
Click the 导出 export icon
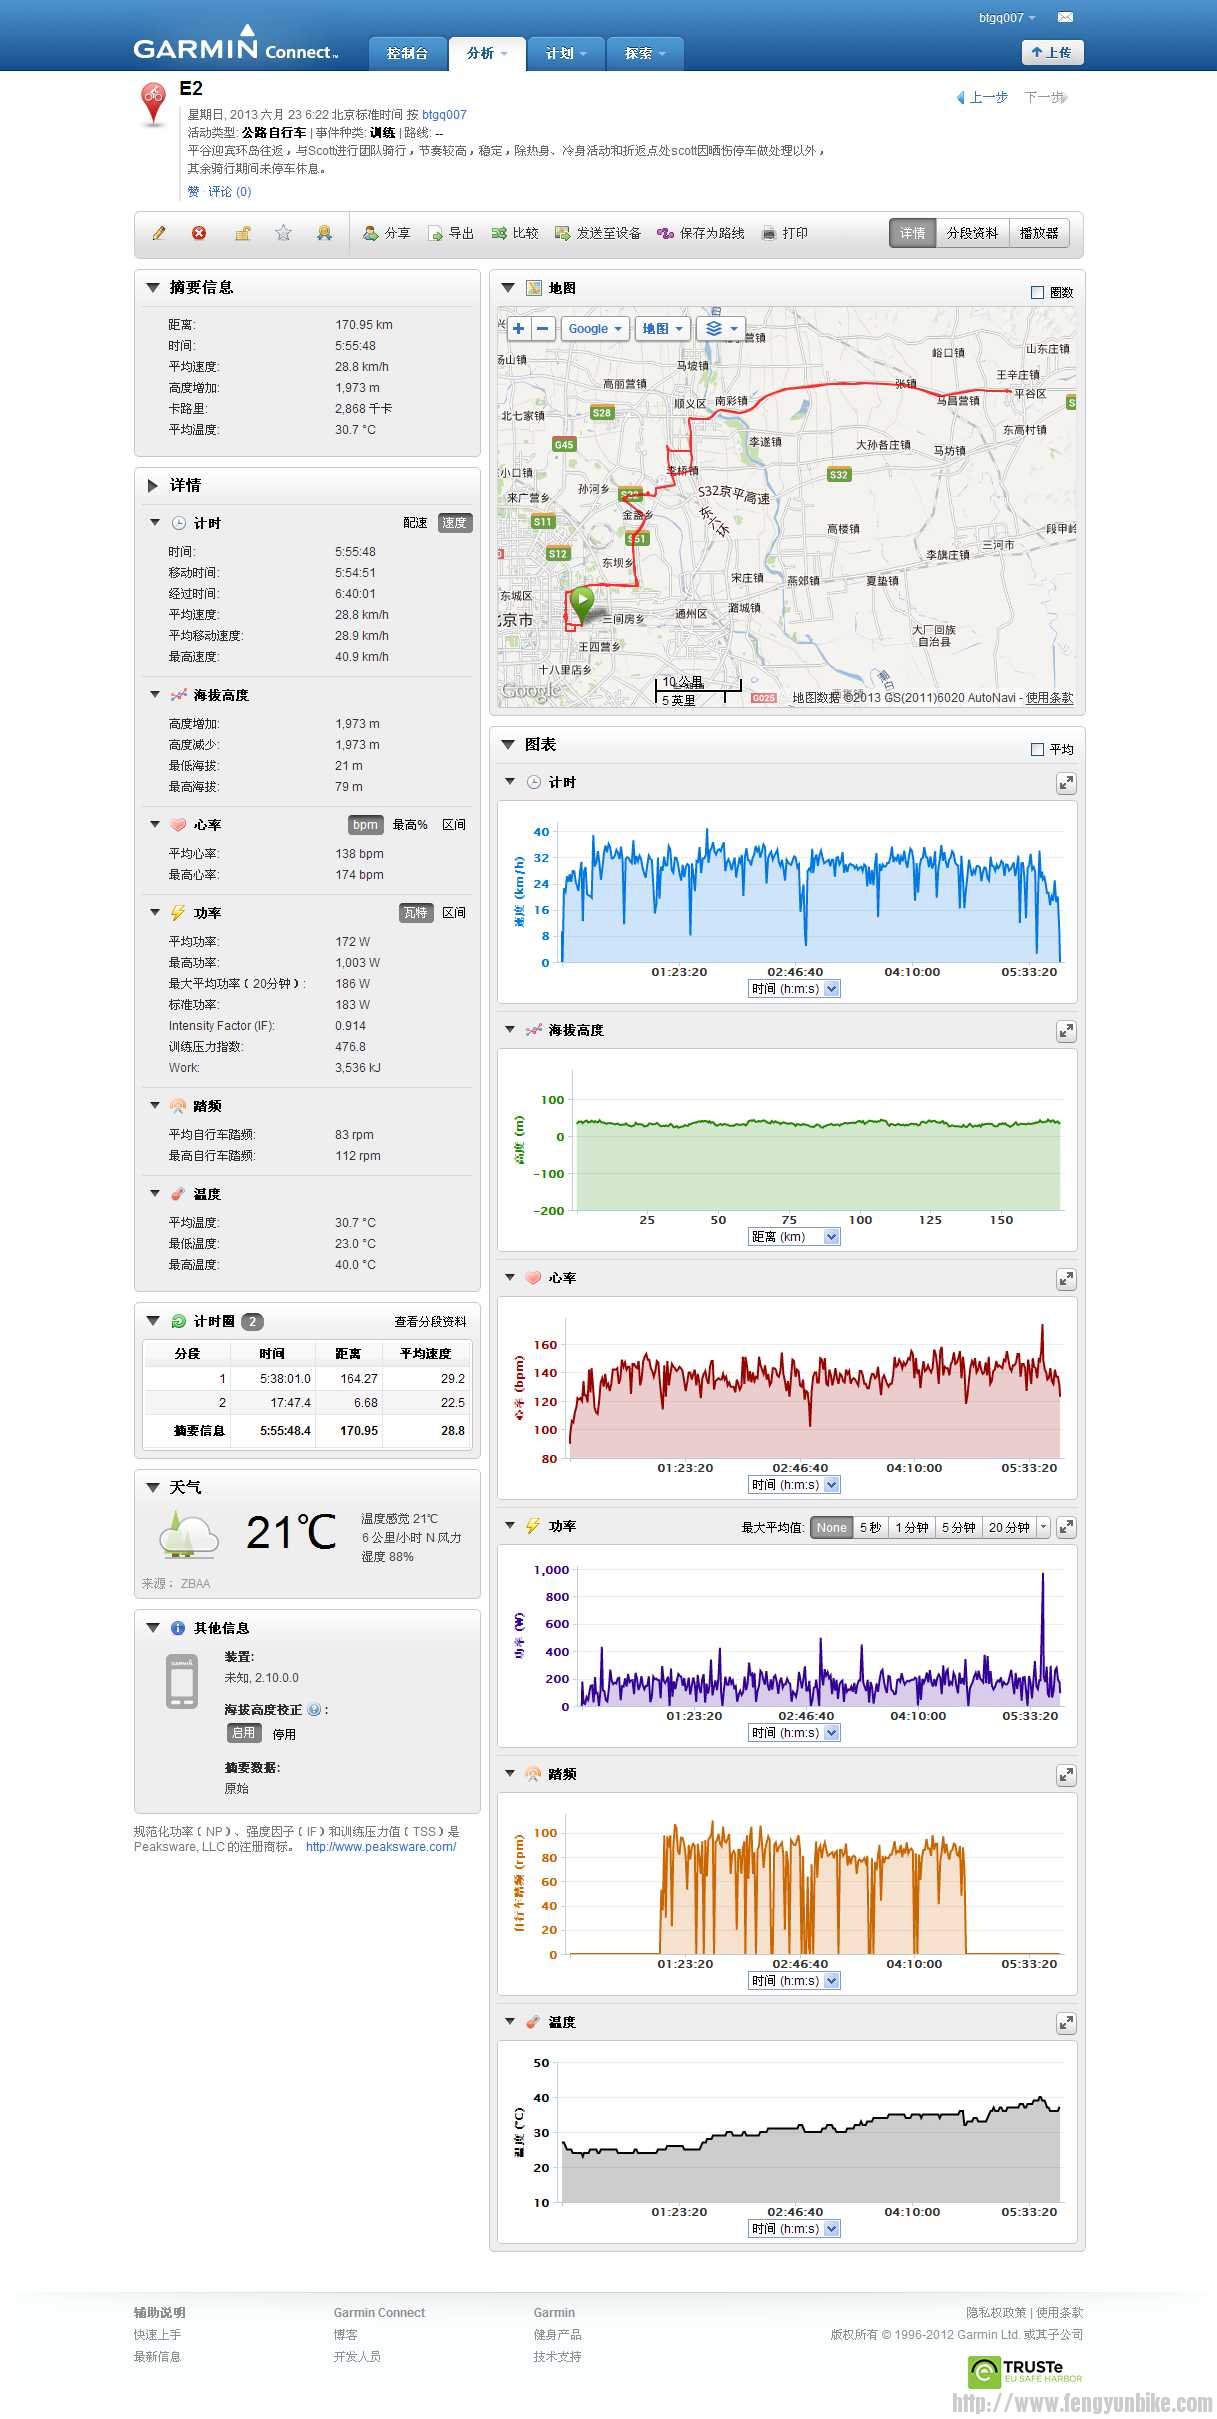coord(435,233)
